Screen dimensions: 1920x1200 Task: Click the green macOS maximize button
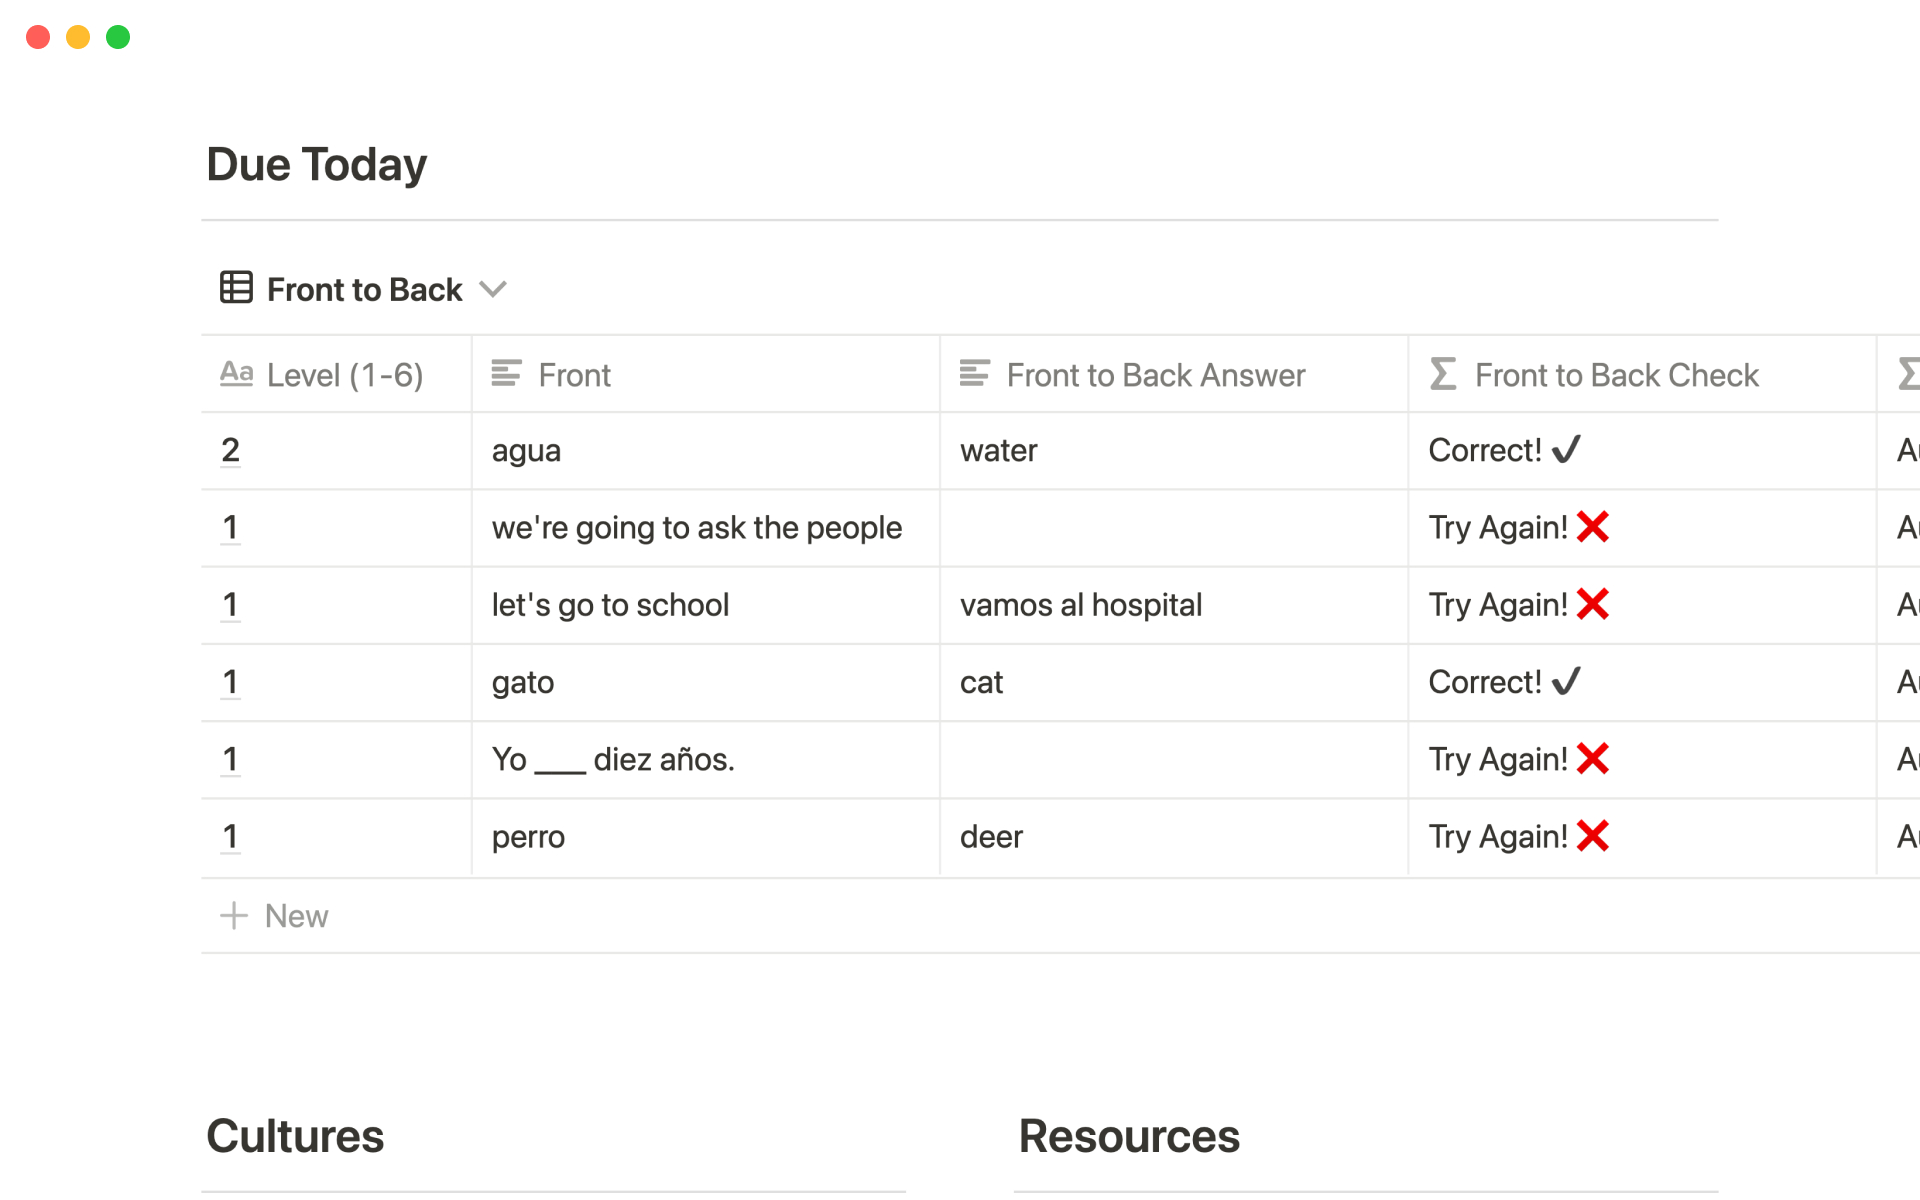tap(118, 37)
